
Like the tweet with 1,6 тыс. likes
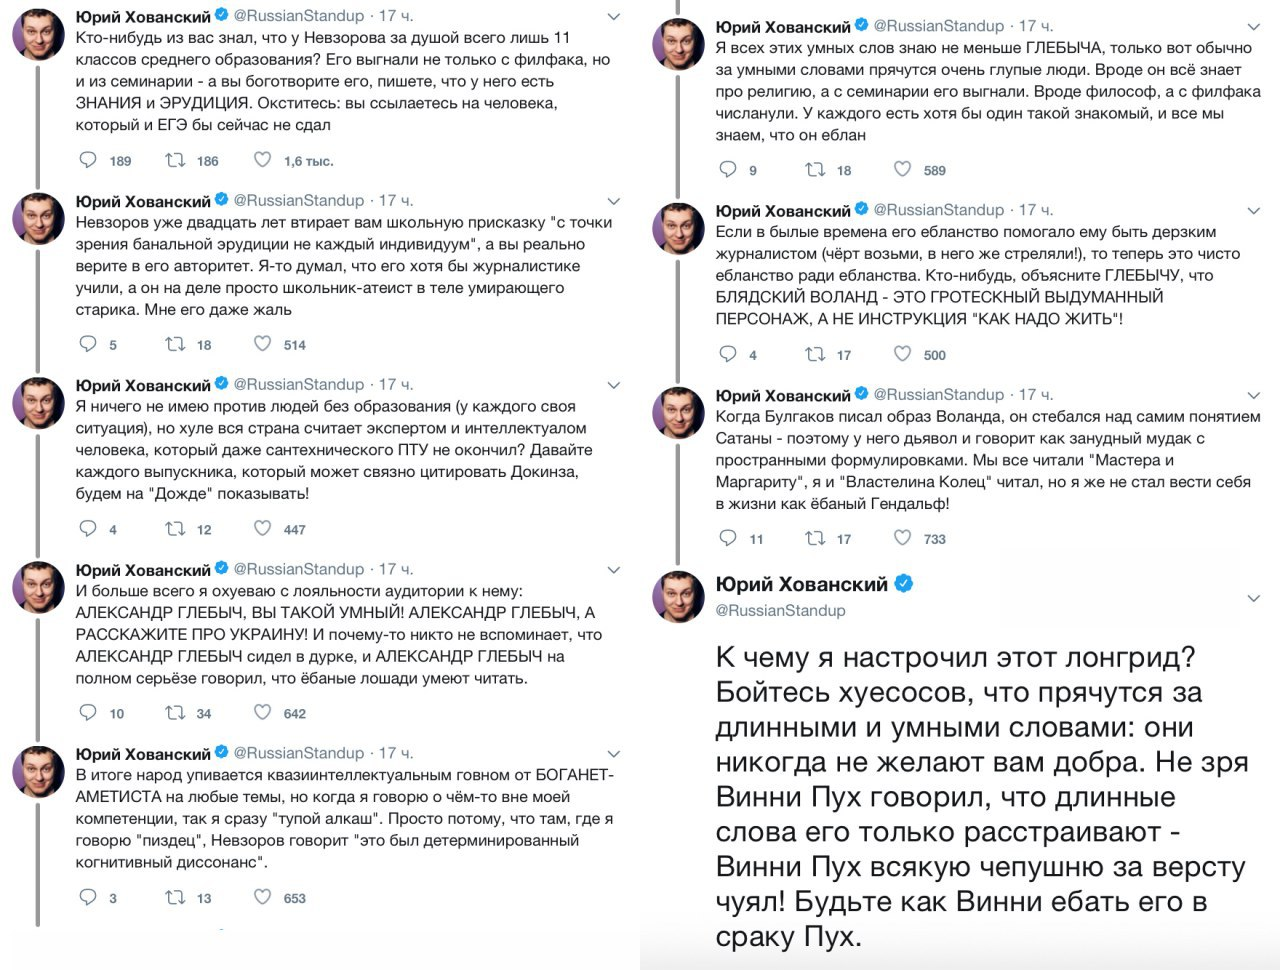pos(262,160)
